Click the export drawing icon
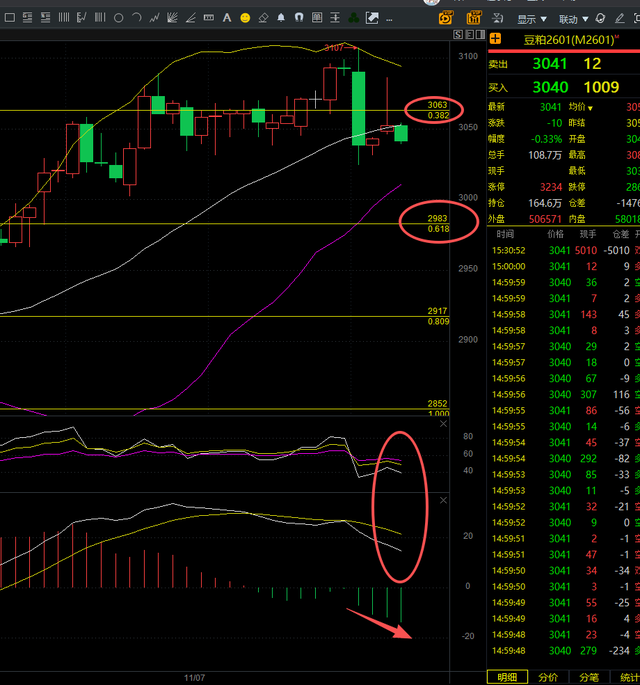This screenshot has width=640, height=685. pyautogui.click(x=372, y=18)
